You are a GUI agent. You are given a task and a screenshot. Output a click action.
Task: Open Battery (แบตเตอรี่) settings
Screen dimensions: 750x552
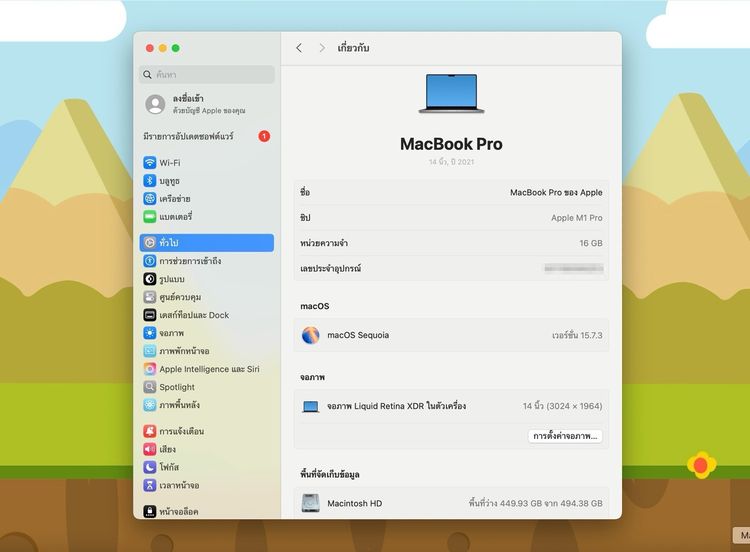tap(175, 217)
